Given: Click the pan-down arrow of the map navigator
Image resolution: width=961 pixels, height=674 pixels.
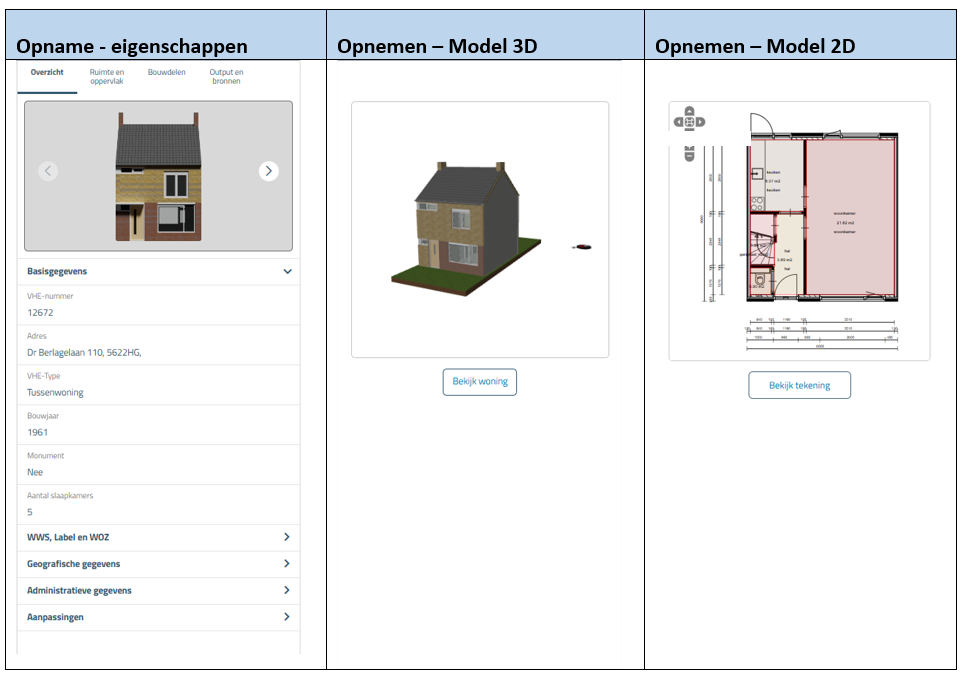Looking at the screenshot, I should (x=689, y=130).
